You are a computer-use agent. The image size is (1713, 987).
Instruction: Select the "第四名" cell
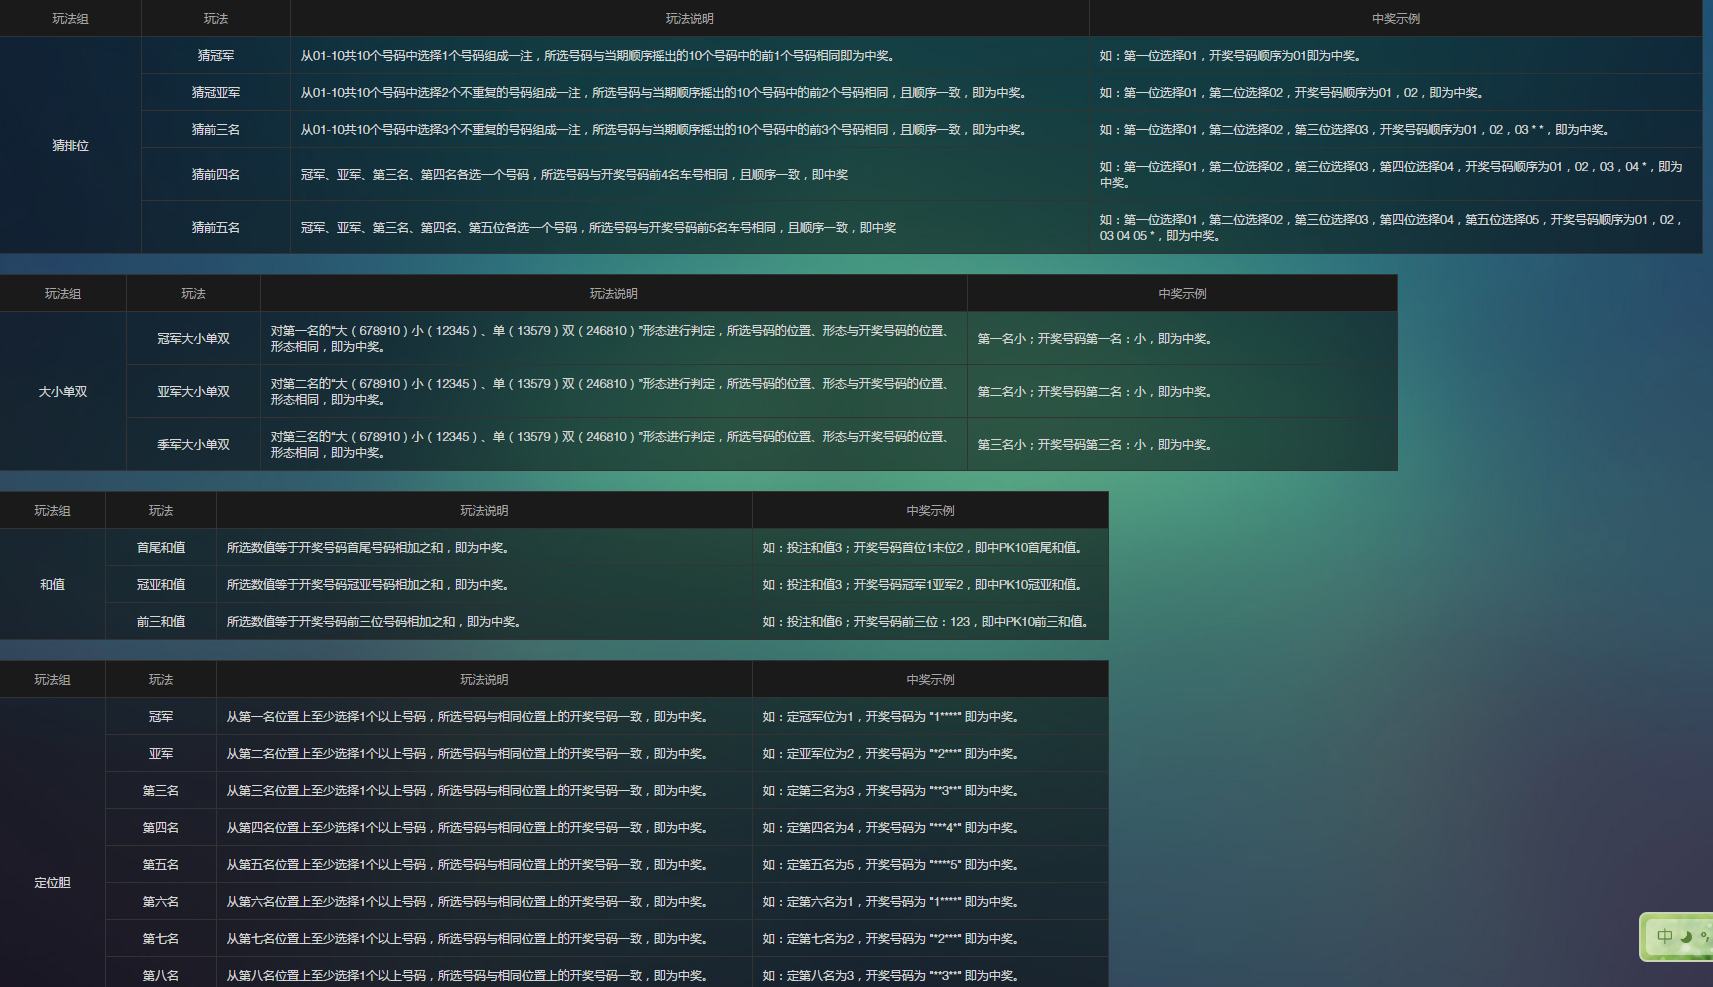pos(161,828)
